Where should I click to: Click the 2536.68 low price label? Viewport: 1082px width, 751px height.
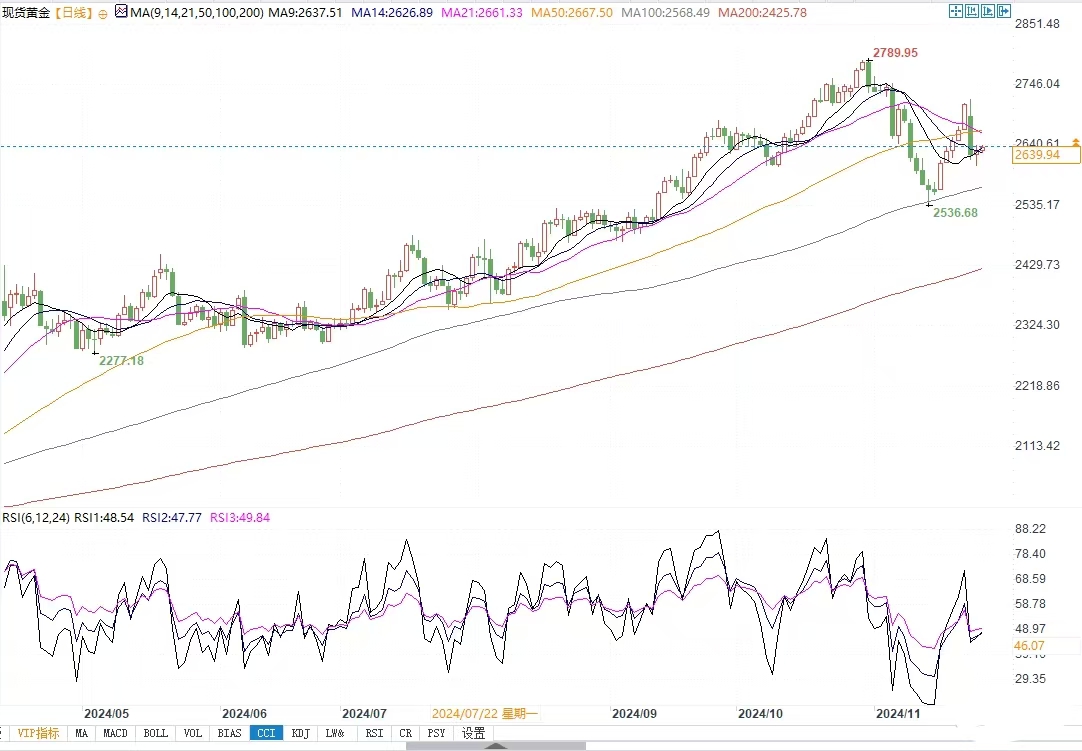click(955, 213)
